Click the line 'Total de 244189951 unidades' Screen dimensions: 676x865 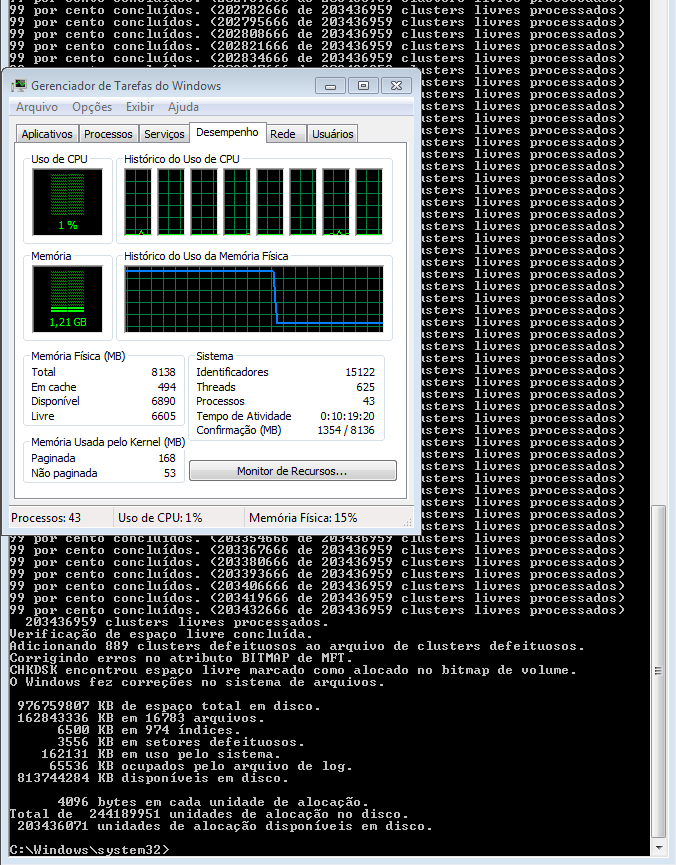point(209,814)
